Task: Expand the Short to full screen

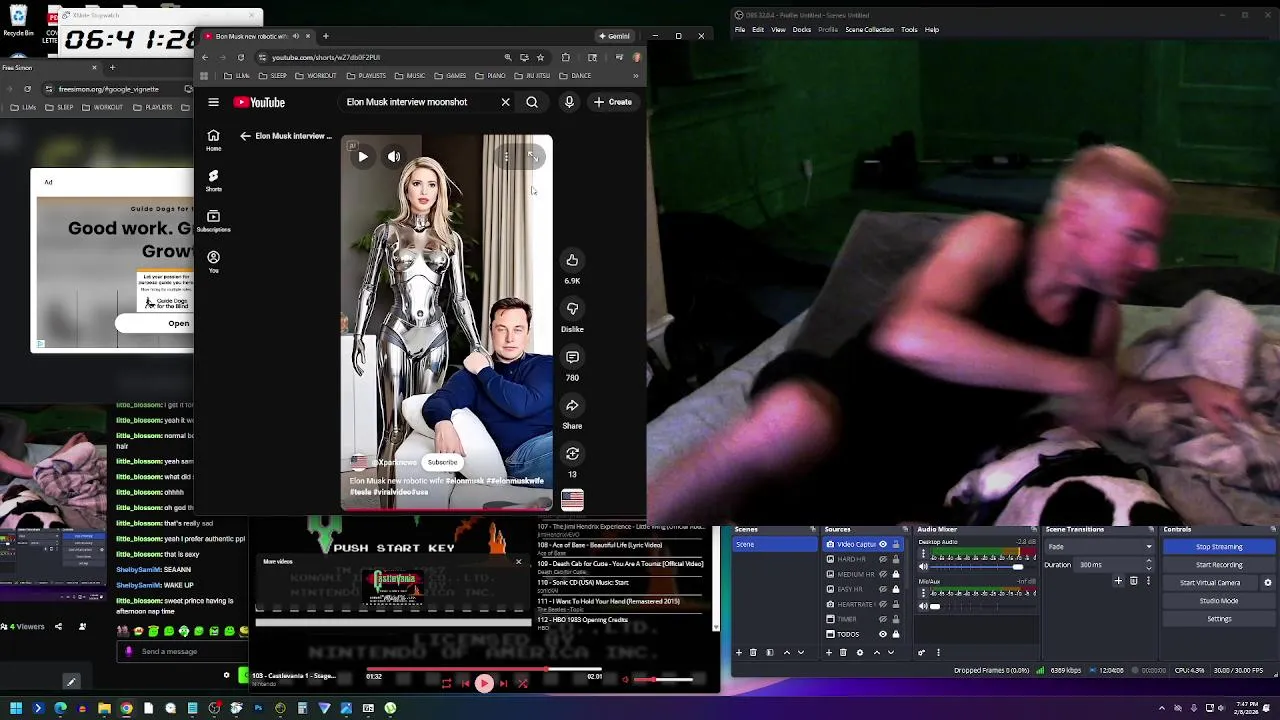Action: (x=533, y=157)
